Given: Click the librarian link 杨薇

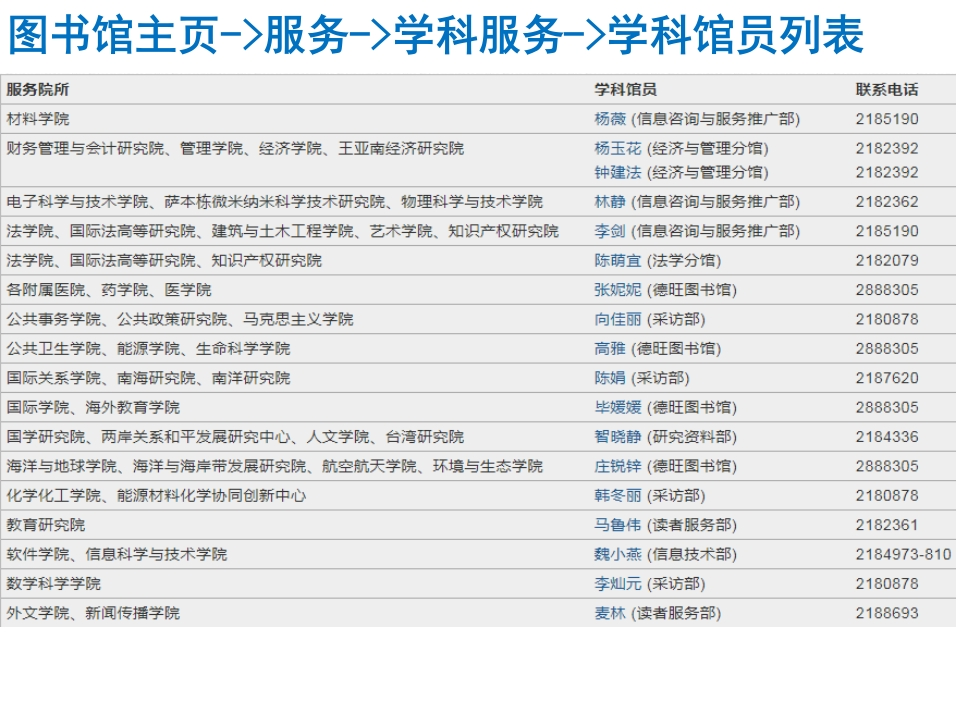Looking at the screenshot, I should click(x=610, y=119).
